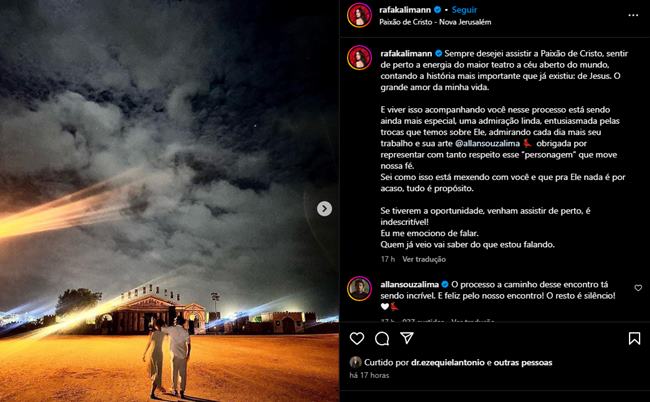This screenshot has width=650, height=402.
Task: Like the post with the heart icon
Action: pyautogui.click(x=357, y=339)
